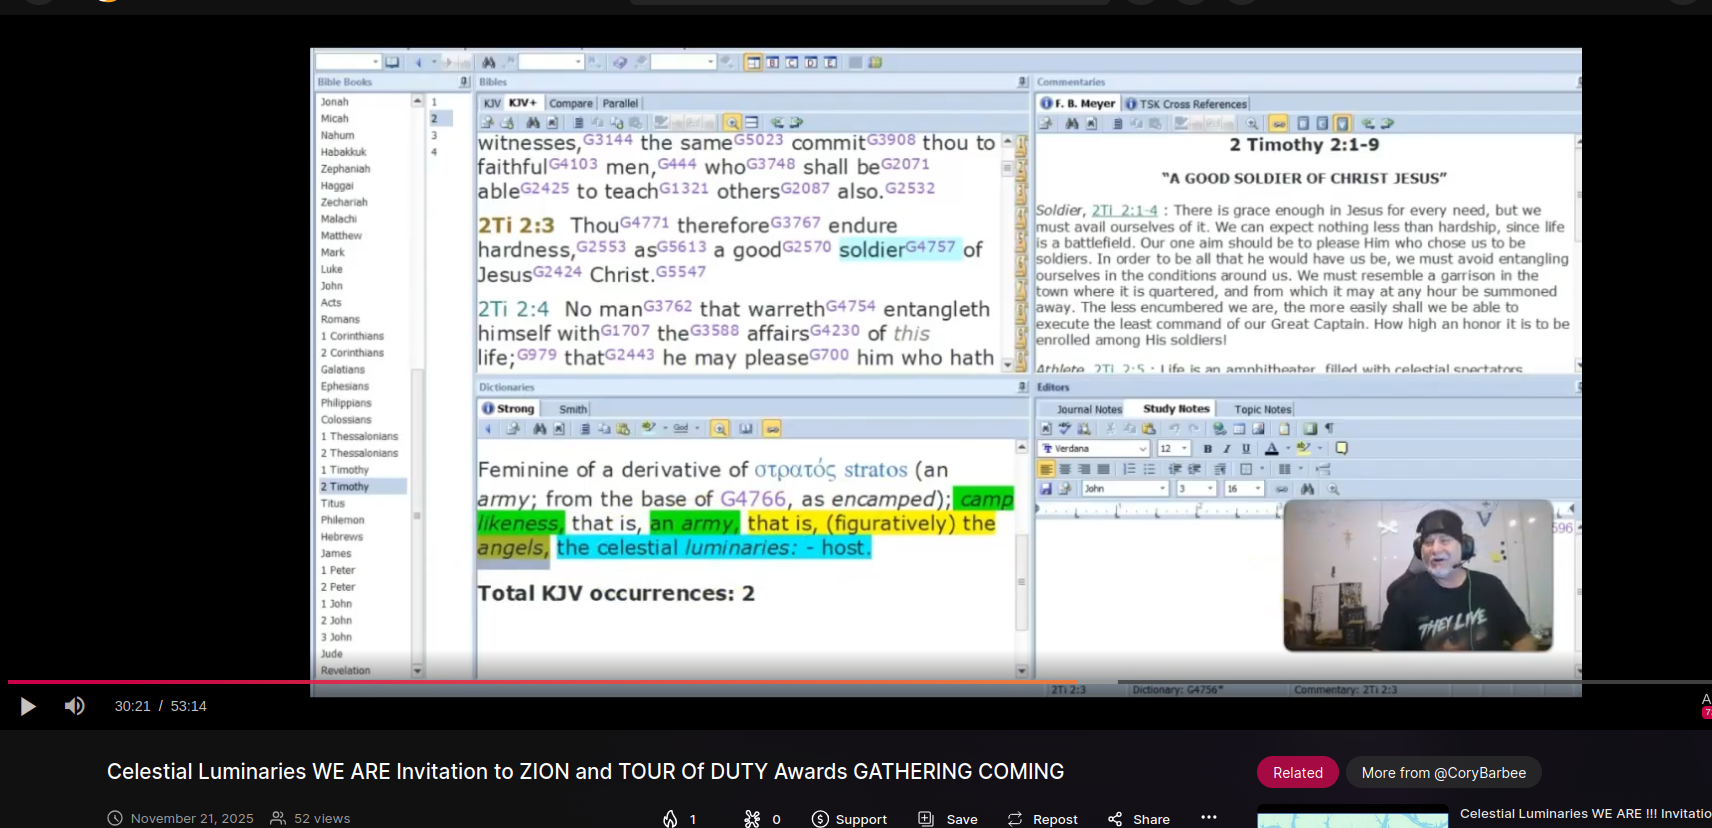Expand the font color options arrow
Image resolution: width=1712 pixels, height=828 pixels.
(1286, 449)
